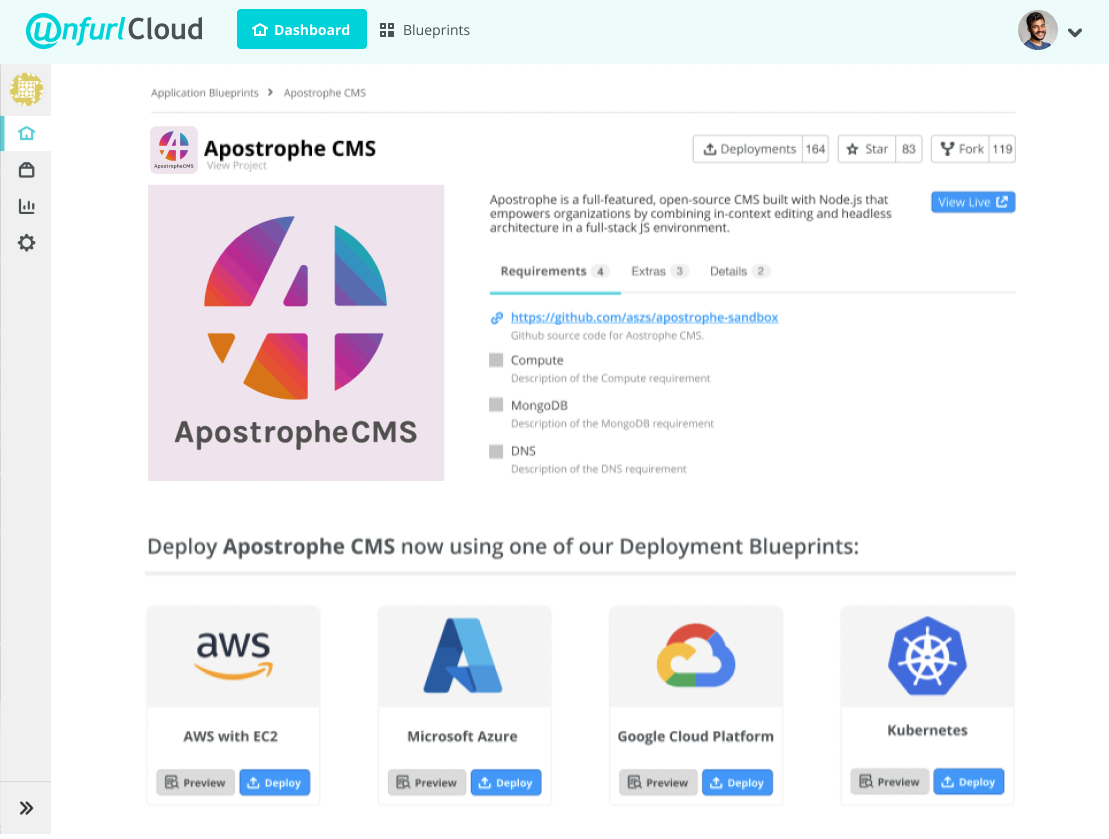Click the 'AWS with EC2' card title
The width and height of the screenshot is (1109, 839).
(x=231, y=736)
